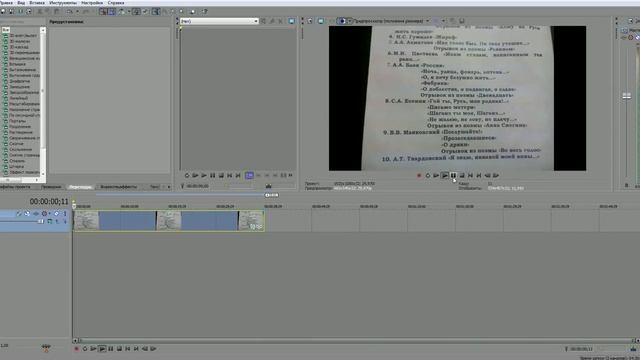Screen dimensions: 640x360
Task: Click the first clip thumbnail on timeline
Action: pos(86,221)
